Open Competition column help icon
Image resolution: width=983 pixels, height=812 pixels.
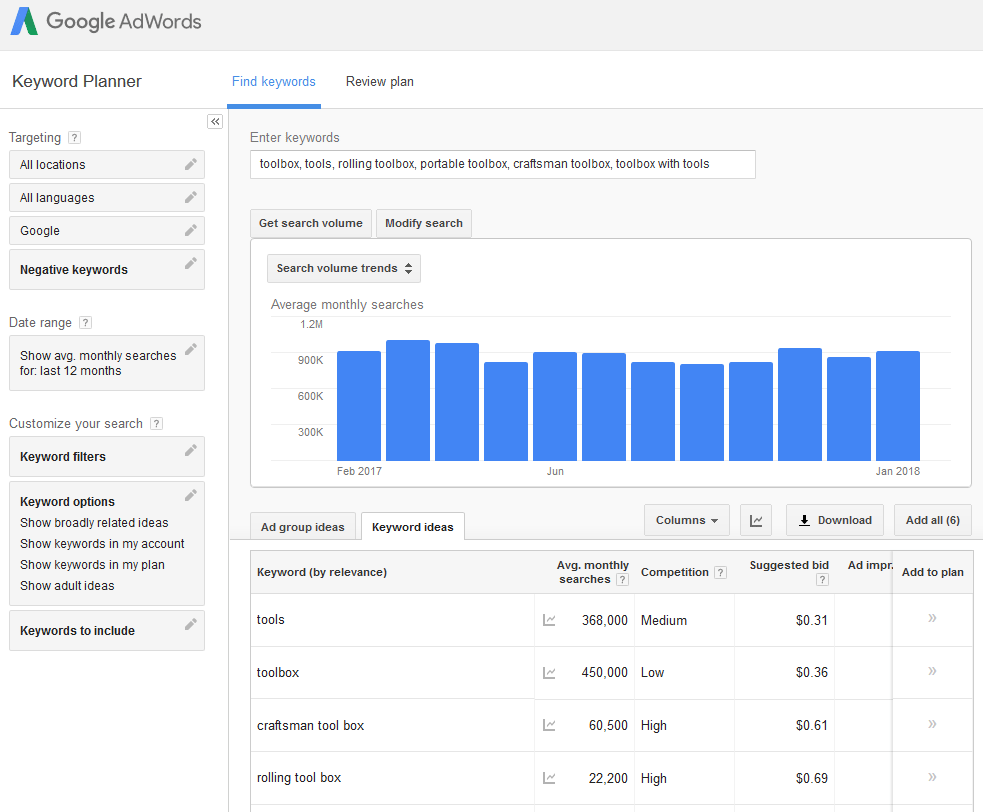(x=721, y=572)
